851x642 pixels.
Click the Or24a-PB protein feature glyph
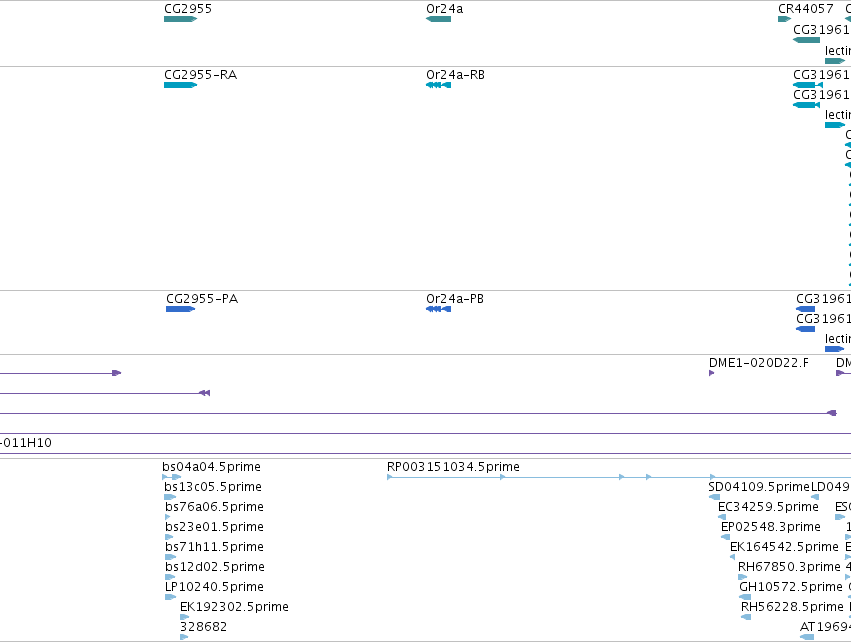(439, 309)
